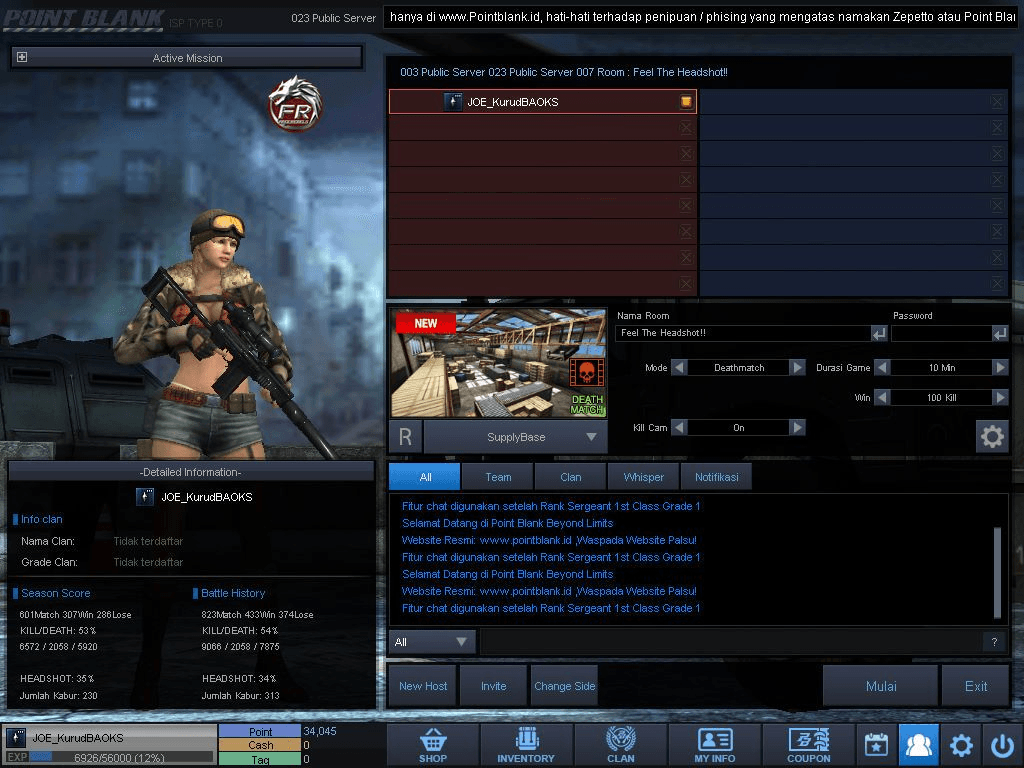Open the friends community icon
The height and width of the screenshot is (768, 1024).
[919, 745]
